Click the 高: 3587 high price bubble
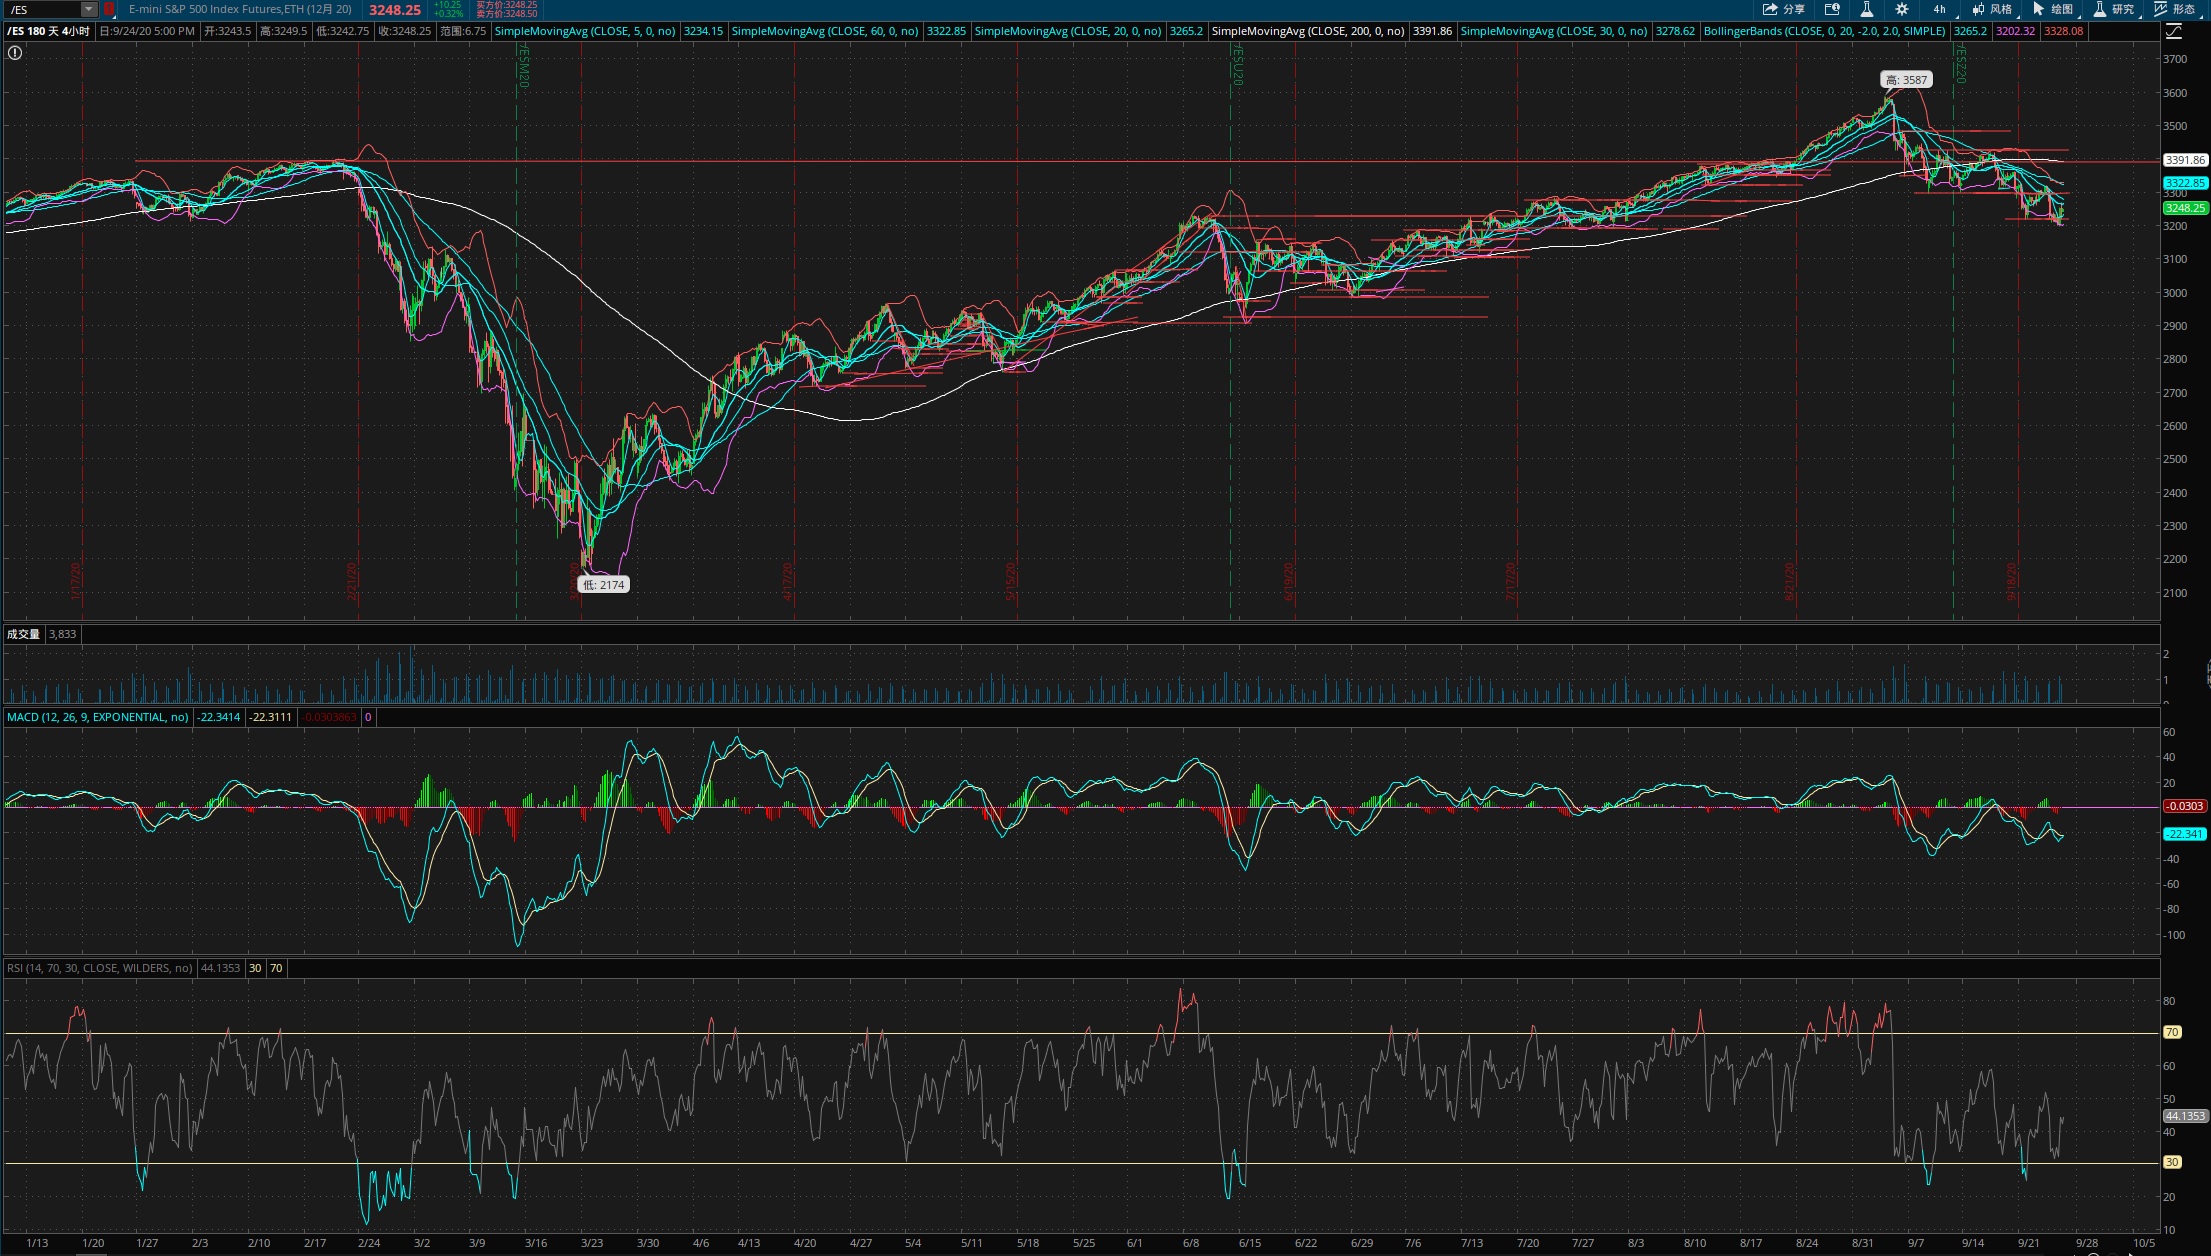This screenshot has width=2211, height=1256. tap(1906, 80)
